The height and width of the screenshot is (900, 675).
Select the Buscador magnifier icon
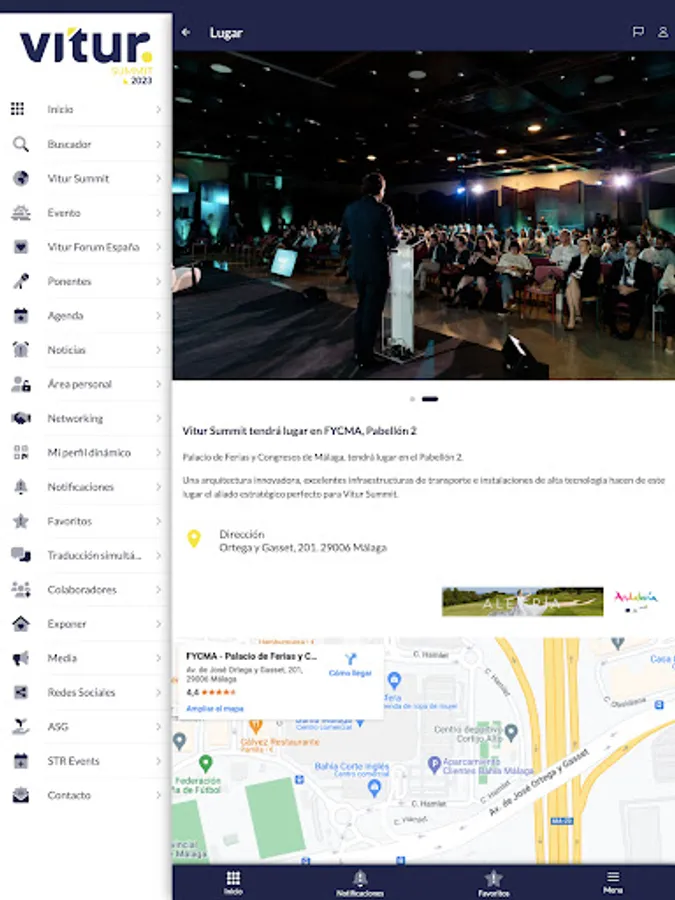[21, 144]
